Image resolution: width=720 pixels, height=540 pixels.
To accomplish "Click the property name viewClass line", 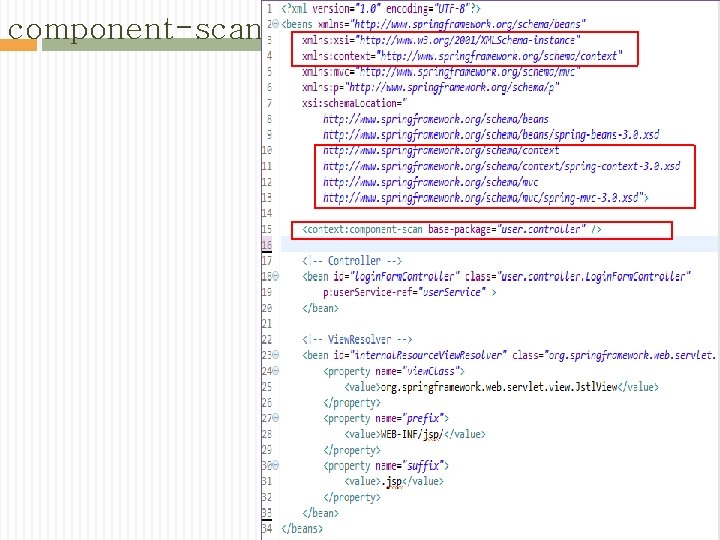I will 394,371.
